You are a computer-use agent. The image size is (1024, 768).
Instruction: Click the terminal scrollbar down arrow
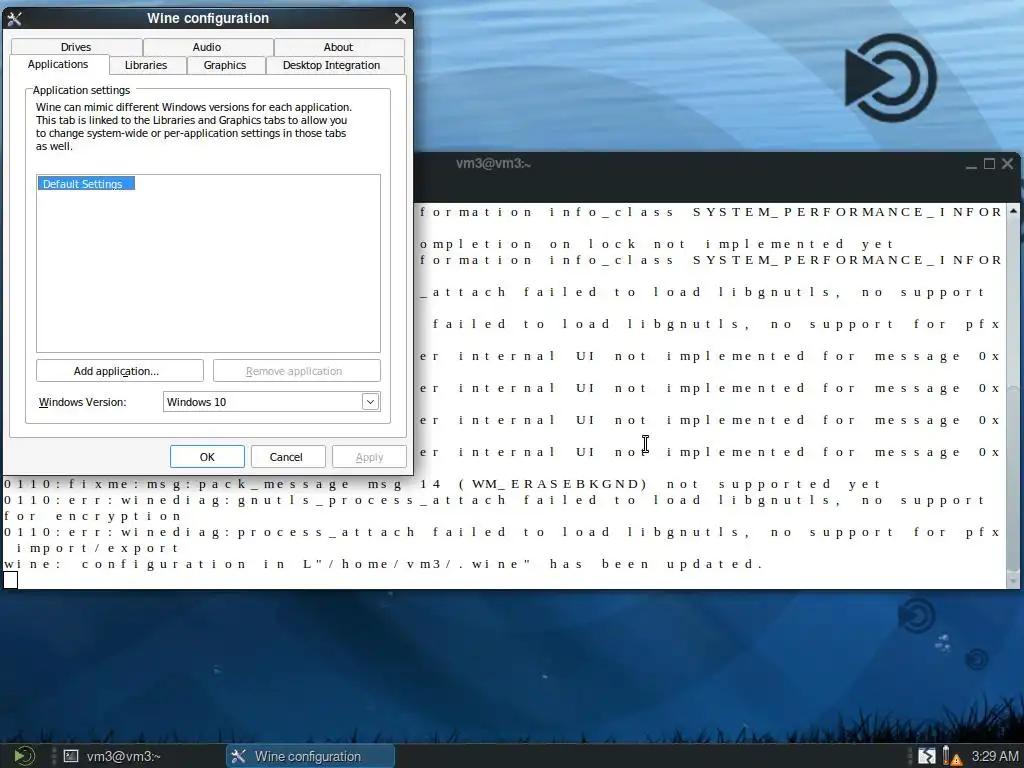click(x=1013, y=581)
